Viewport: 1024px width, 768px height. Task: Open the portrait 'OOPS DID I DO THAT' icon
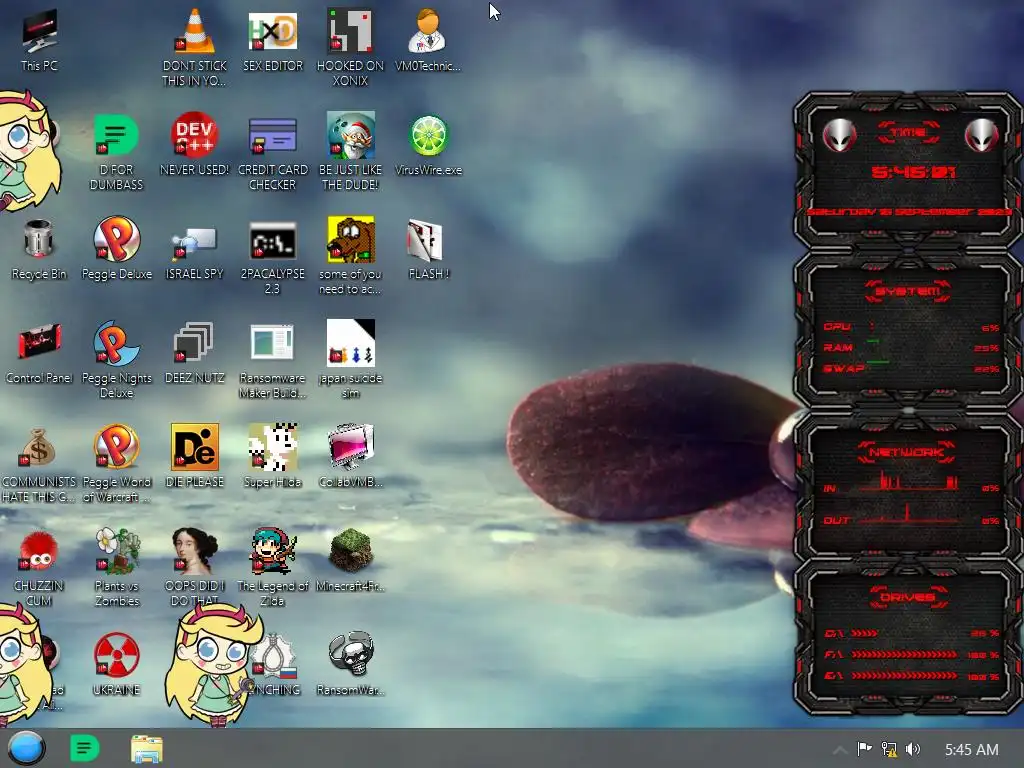pos(195,567)
